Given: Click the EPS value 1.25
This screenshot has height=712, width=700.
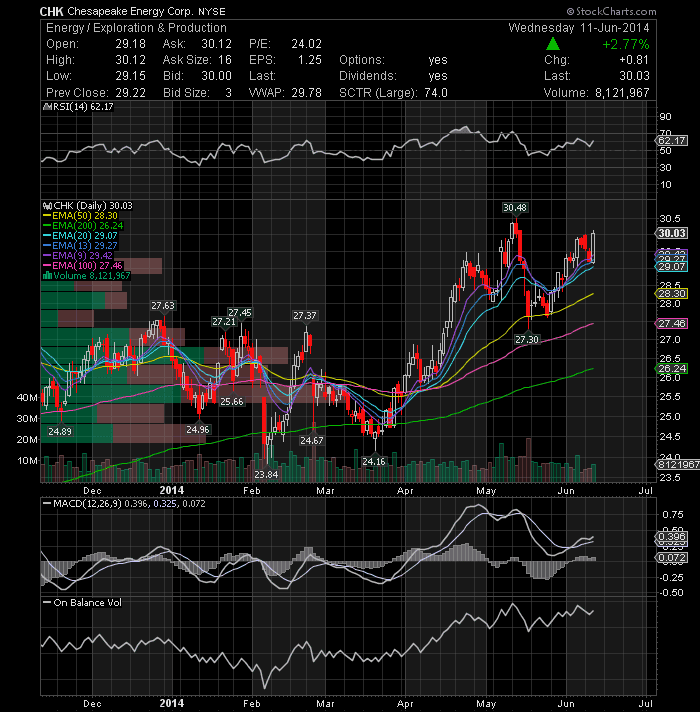Looking at the screenshot, I should point(310,60).
